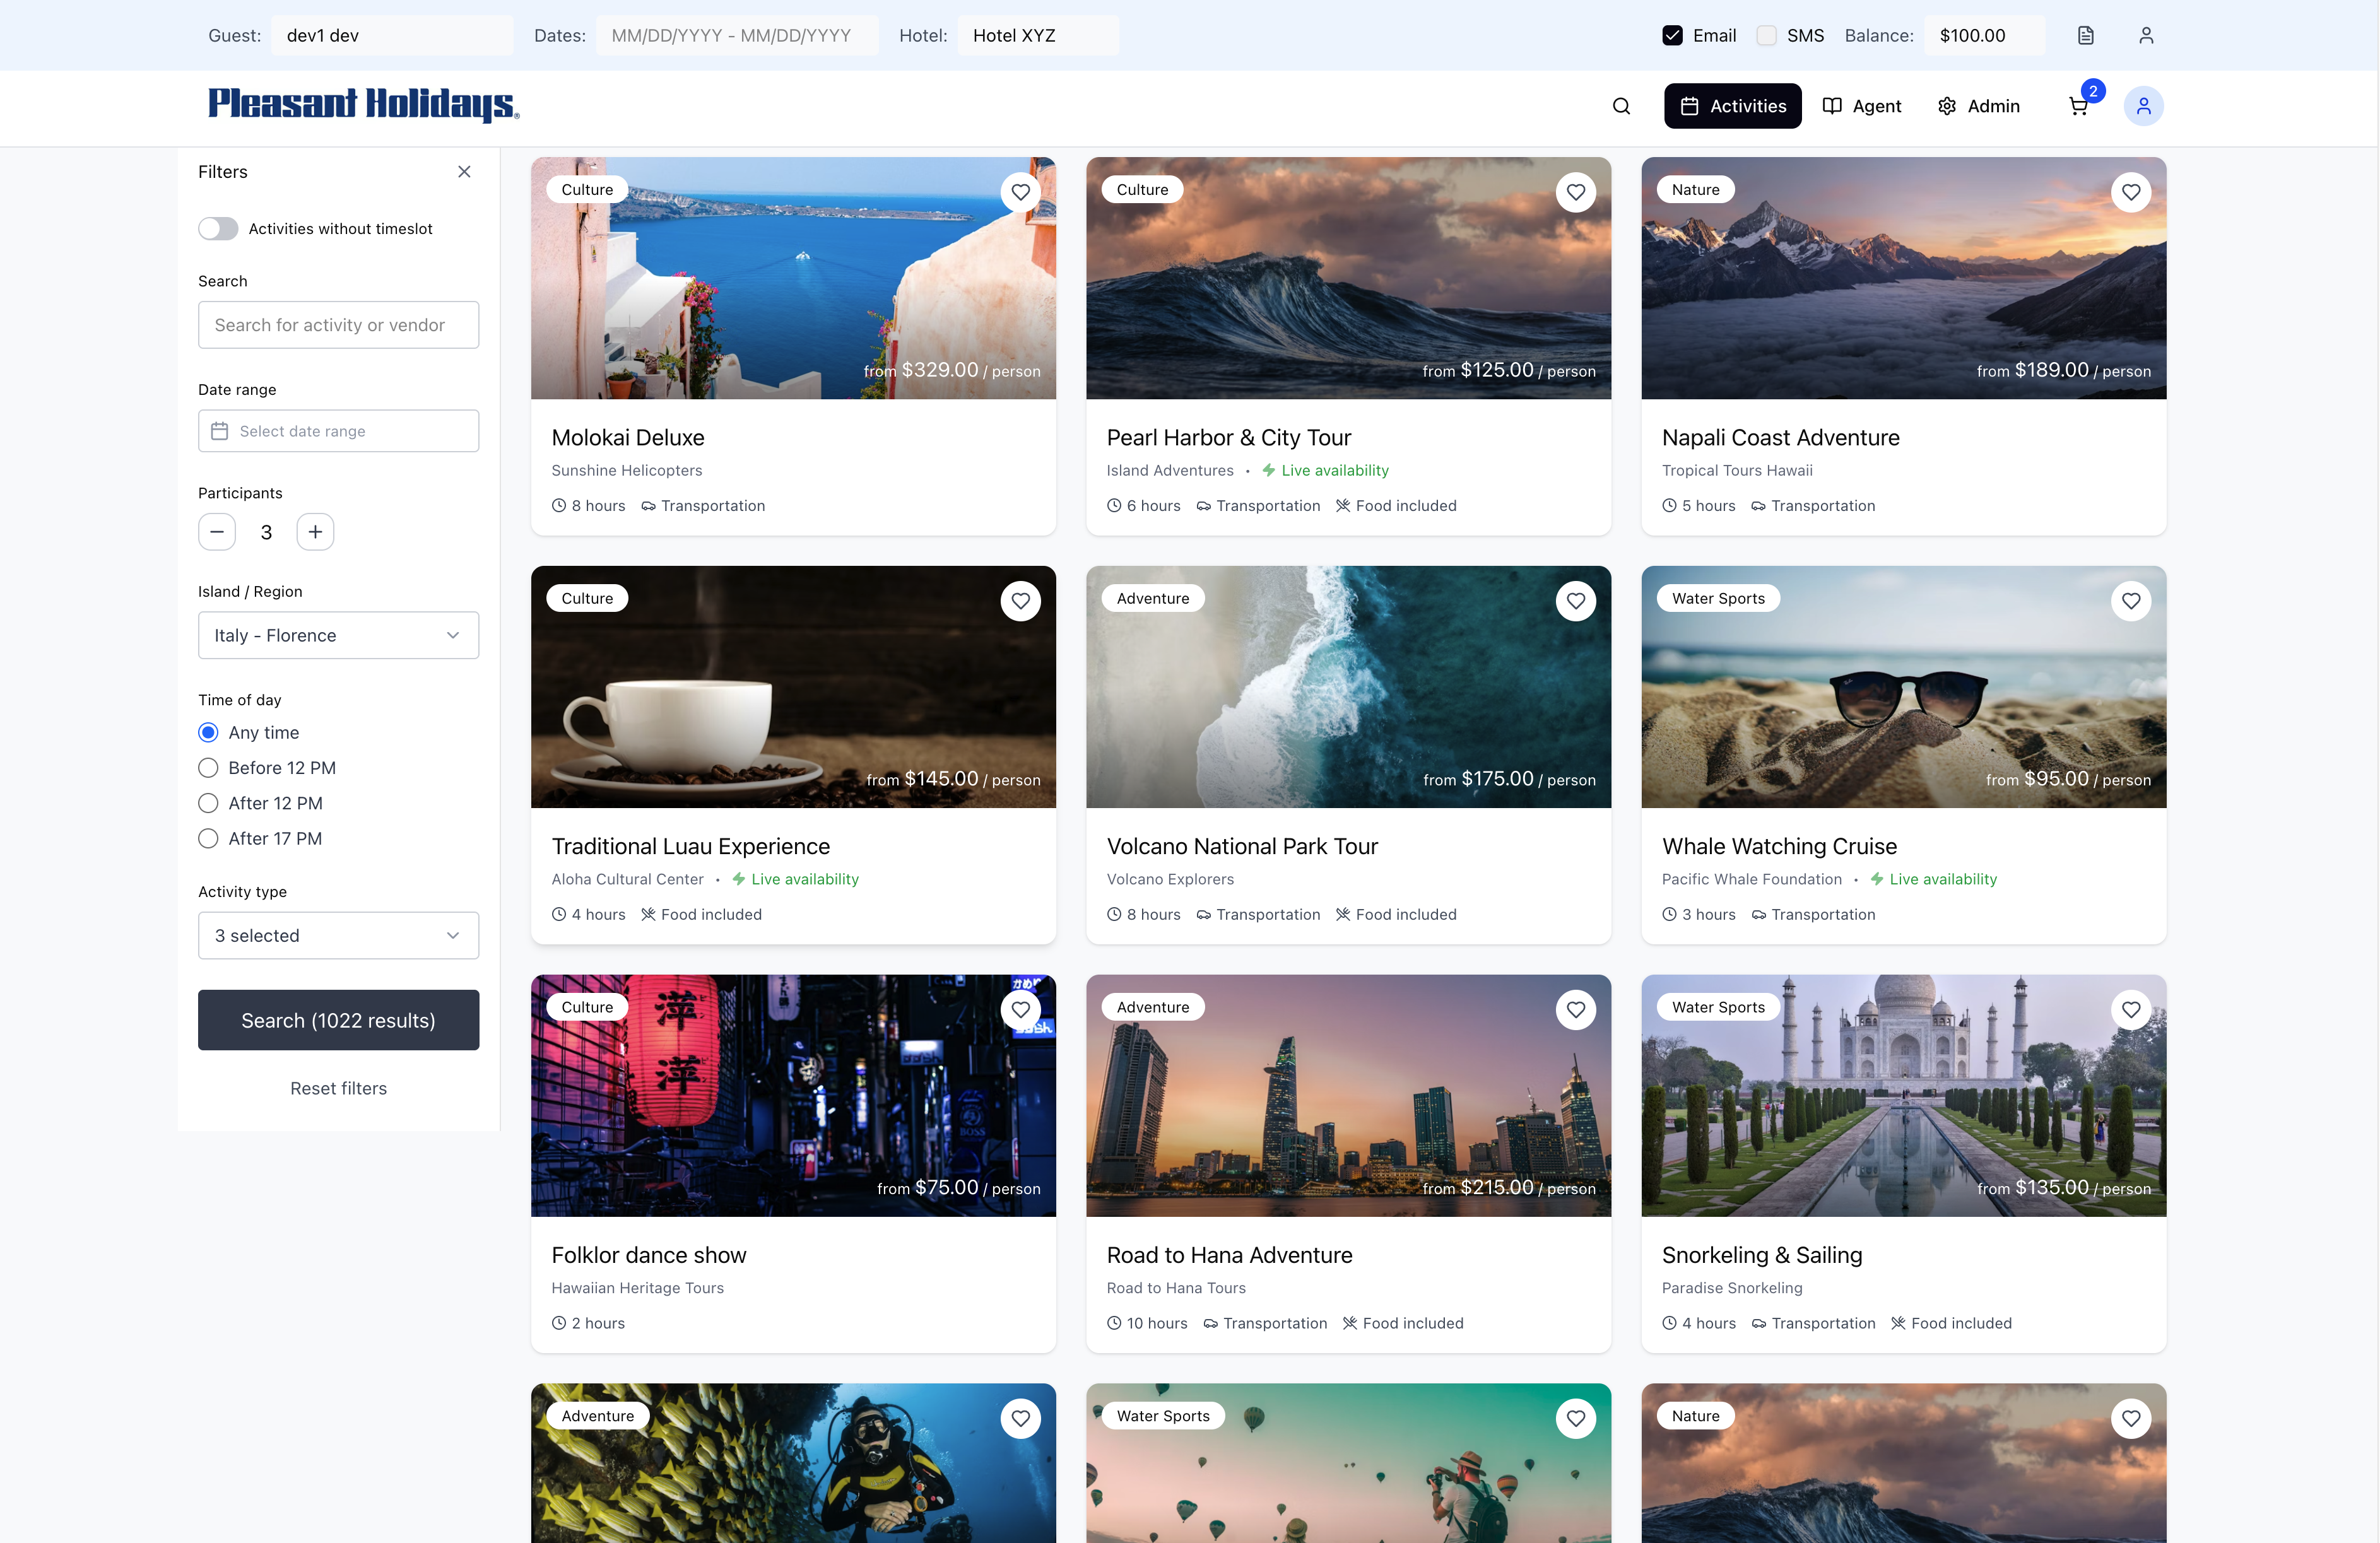2380x1543 pixels.
Task: Open the Molokai Deluxe title
Action: [x=628, y=437]
